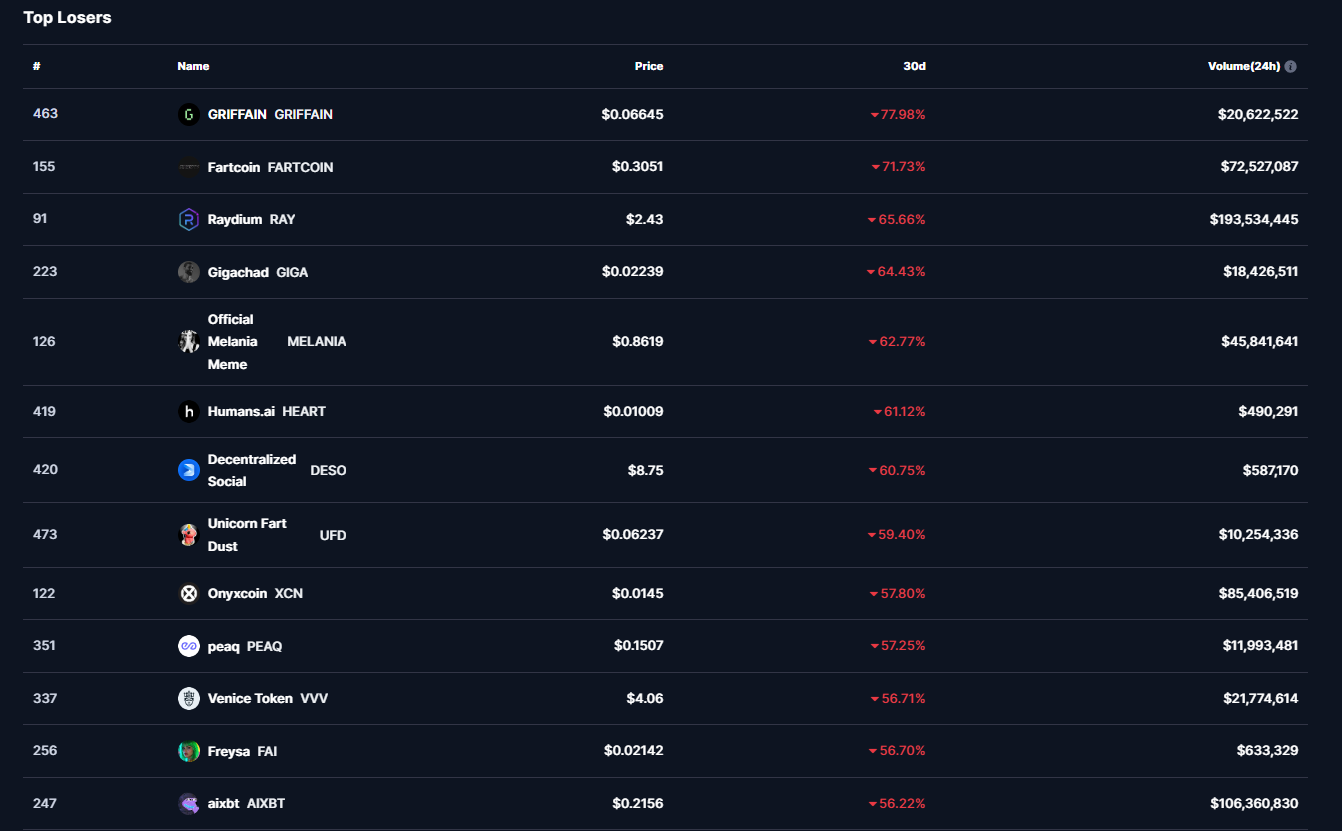The width and height of the screenshot is (1342, 831).
Task: Sort by the Price column header
Action: click(x=648, y=67)
